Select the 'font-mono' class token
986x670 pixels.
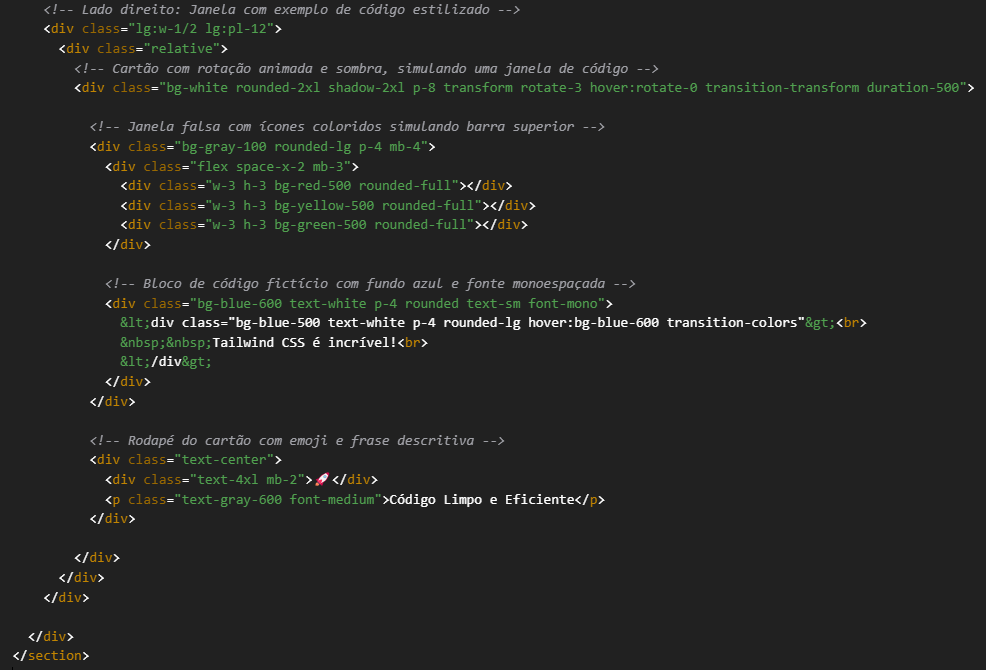point(563,304)
